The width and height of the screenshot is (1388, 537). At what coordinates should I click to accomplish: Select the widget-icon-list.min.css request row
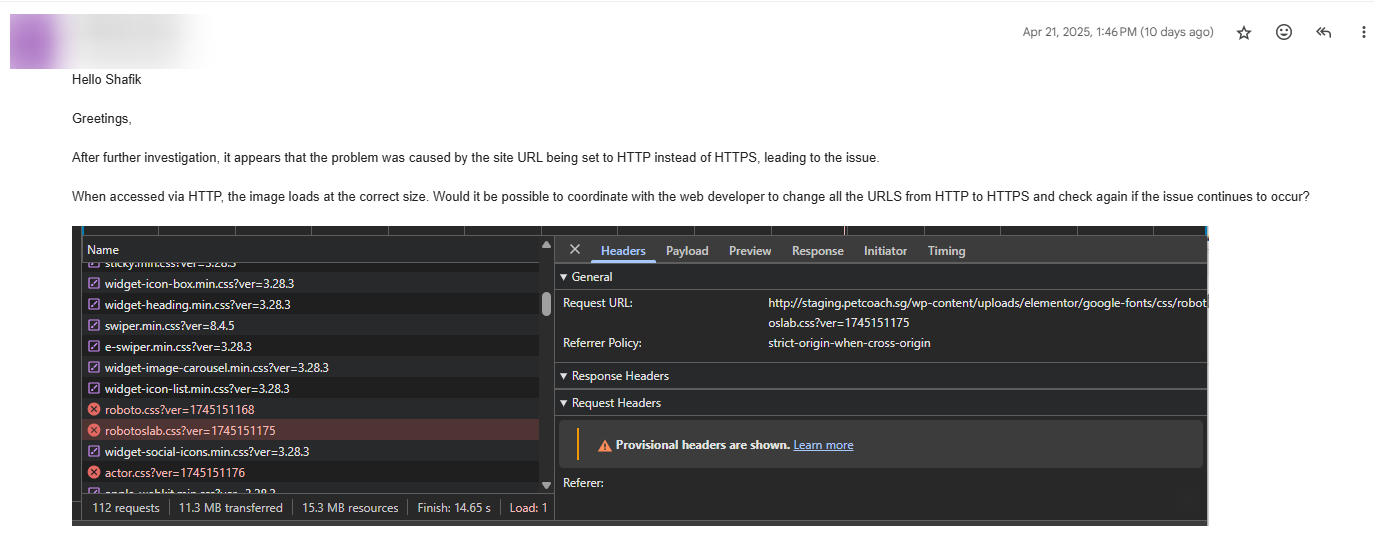[x=310, y=389]
